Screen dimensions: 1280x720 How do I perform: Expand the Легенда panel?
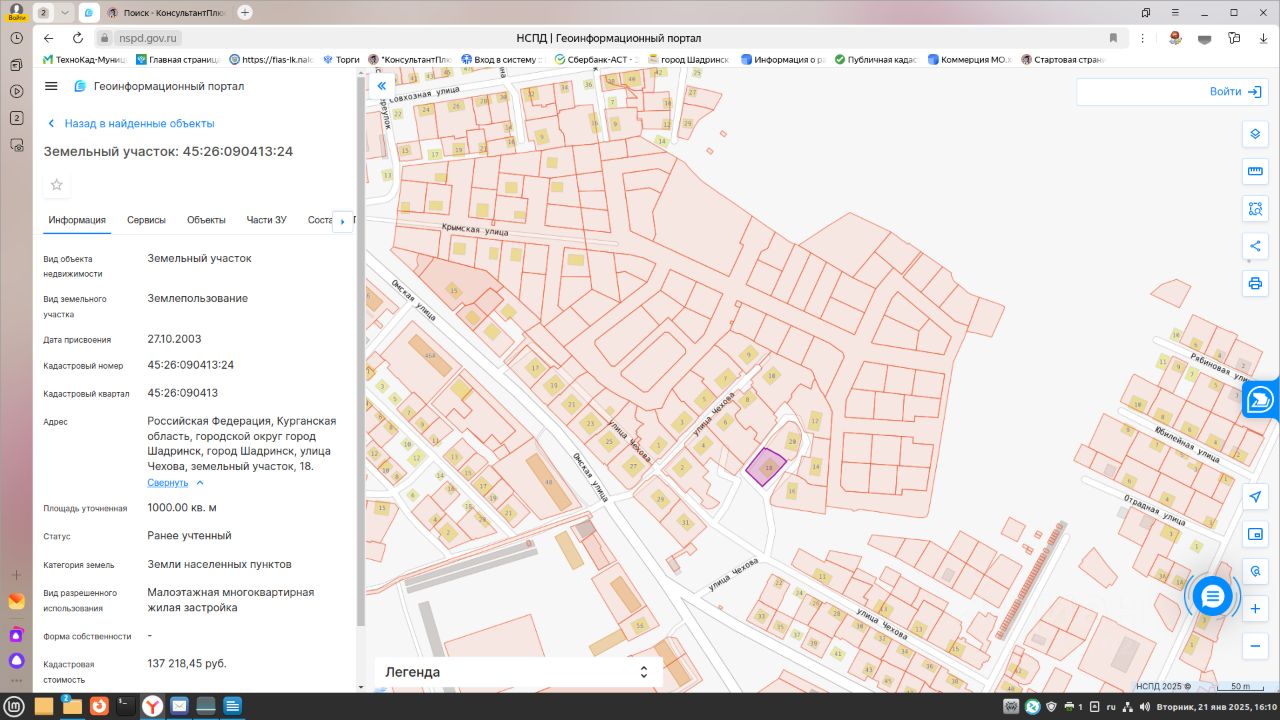tap(644, 672)
